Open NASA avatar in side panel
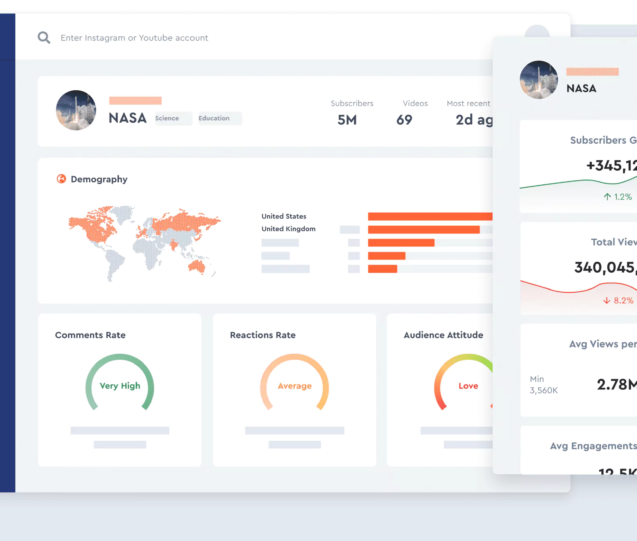Image resolution: width=637 pixels, height=541 pixels. tap(539, 80)
